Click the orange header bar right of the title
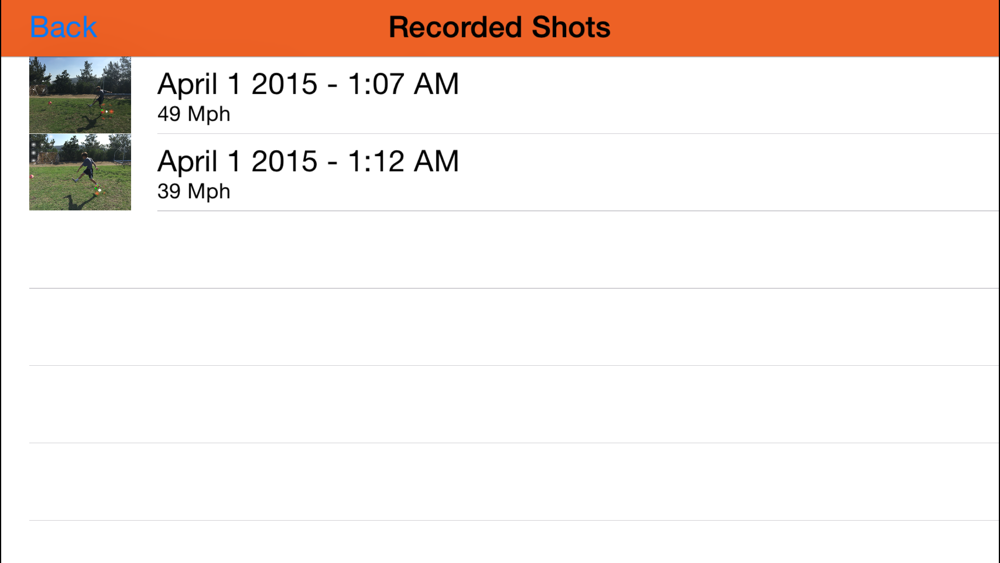This screenshot has width=1000, height=563. (800, 27)
